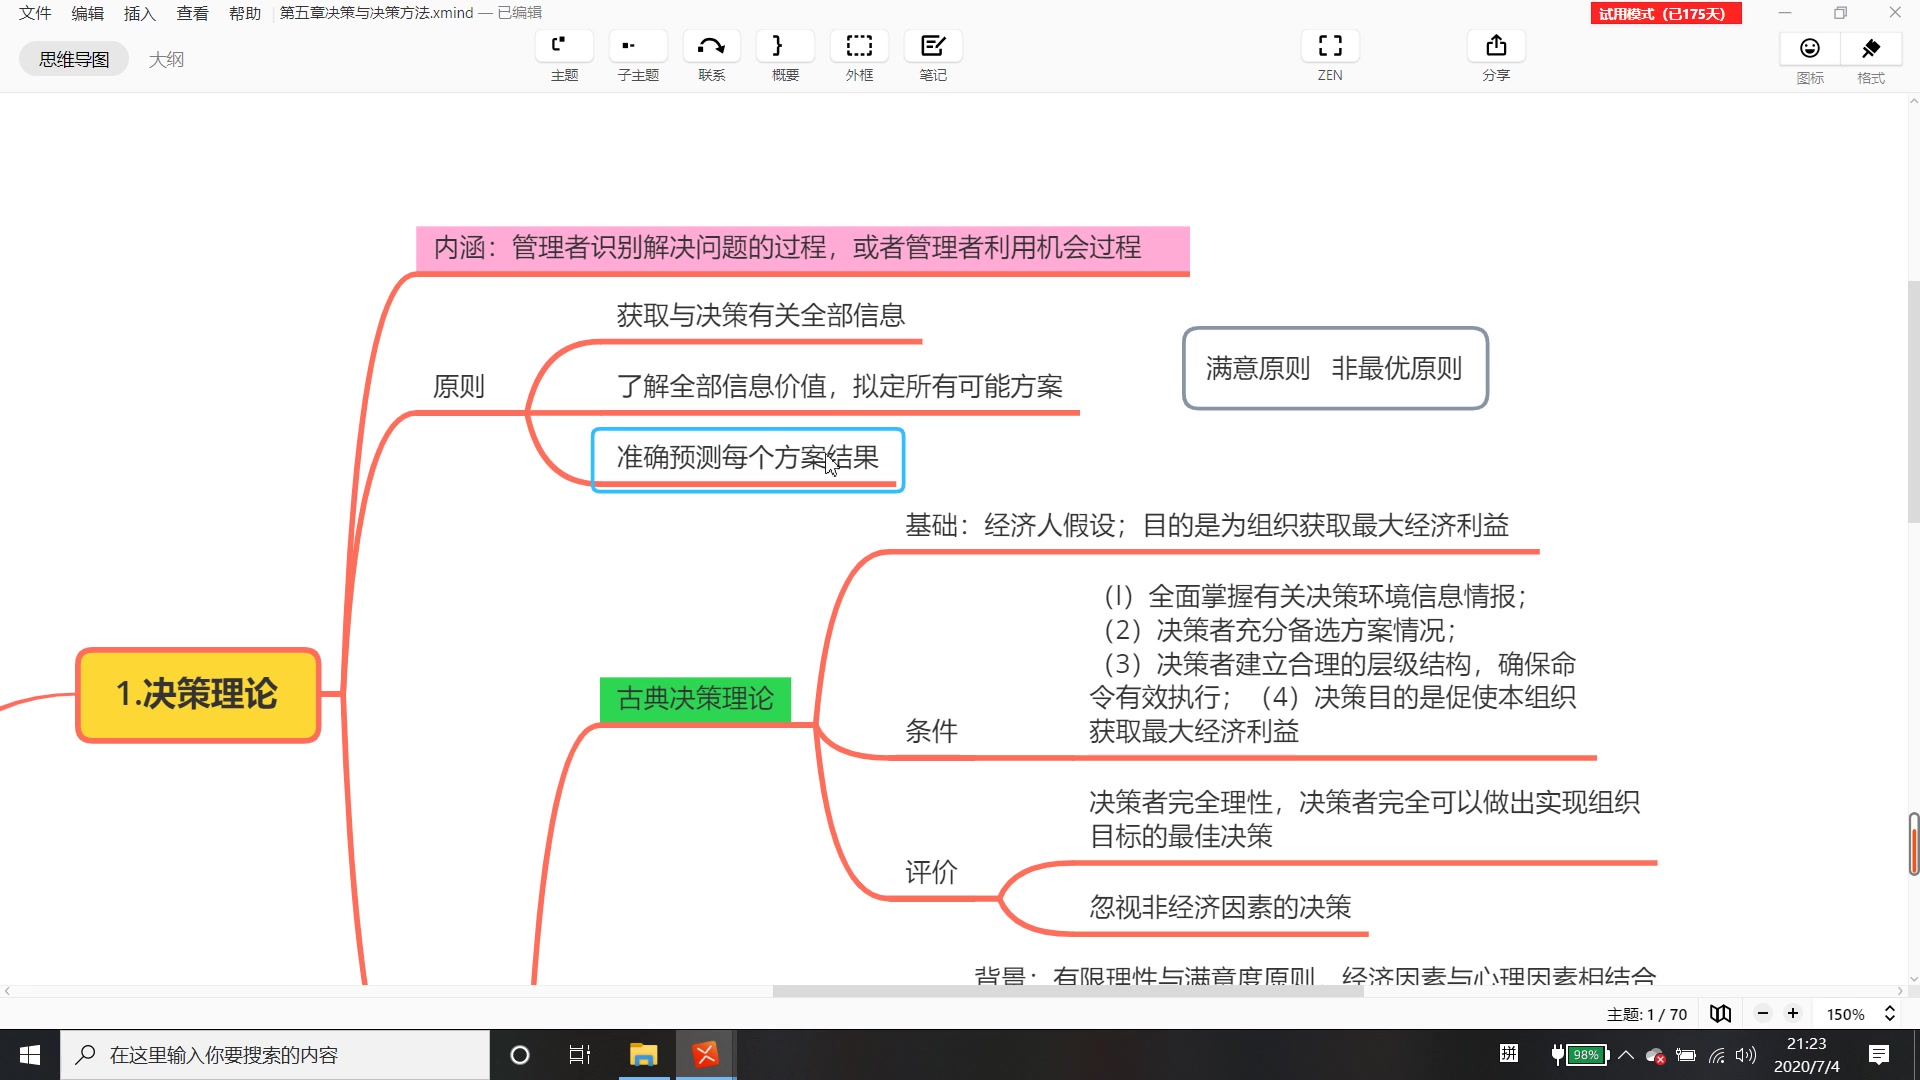The image size is (1920, 1080).
Task: Select the 原则 topic
Action: (459, 386)
